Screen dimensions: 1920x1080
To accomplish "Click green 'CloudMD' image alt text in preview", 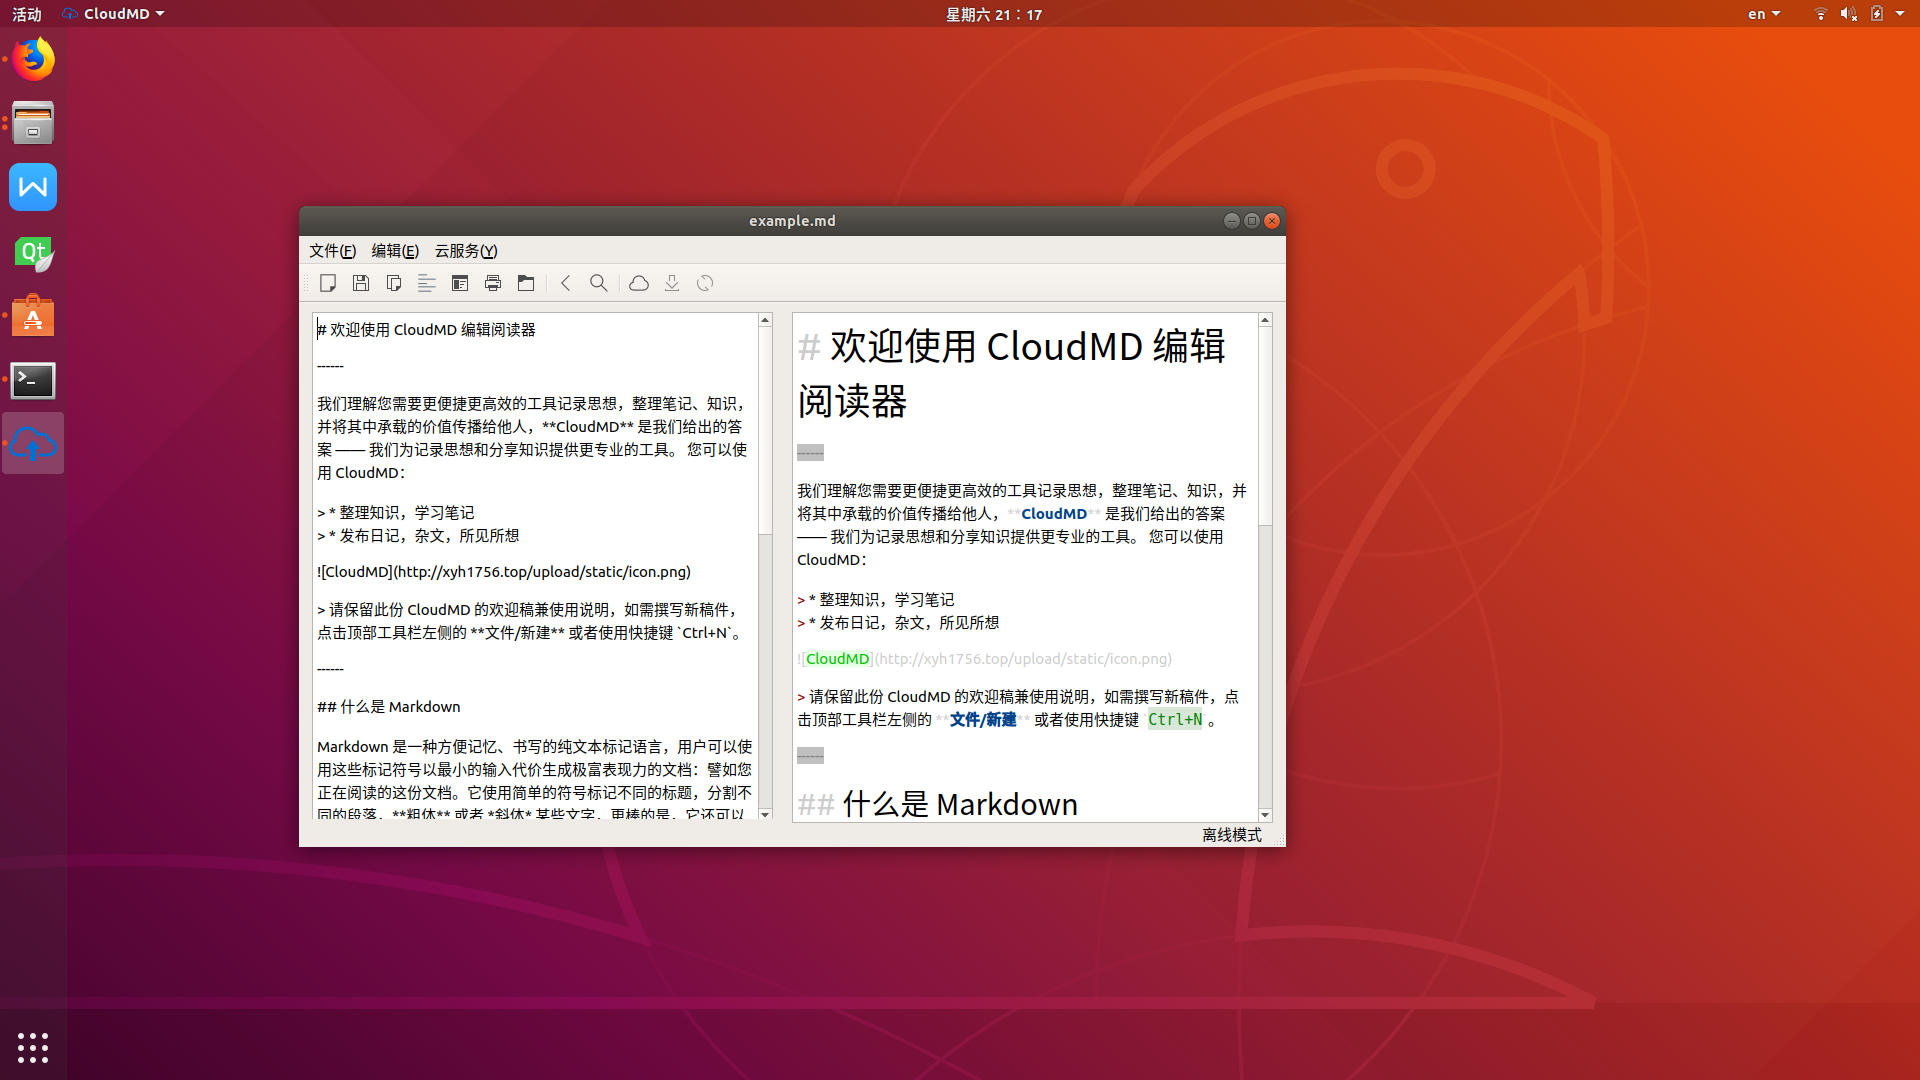I will coord(838,659).
